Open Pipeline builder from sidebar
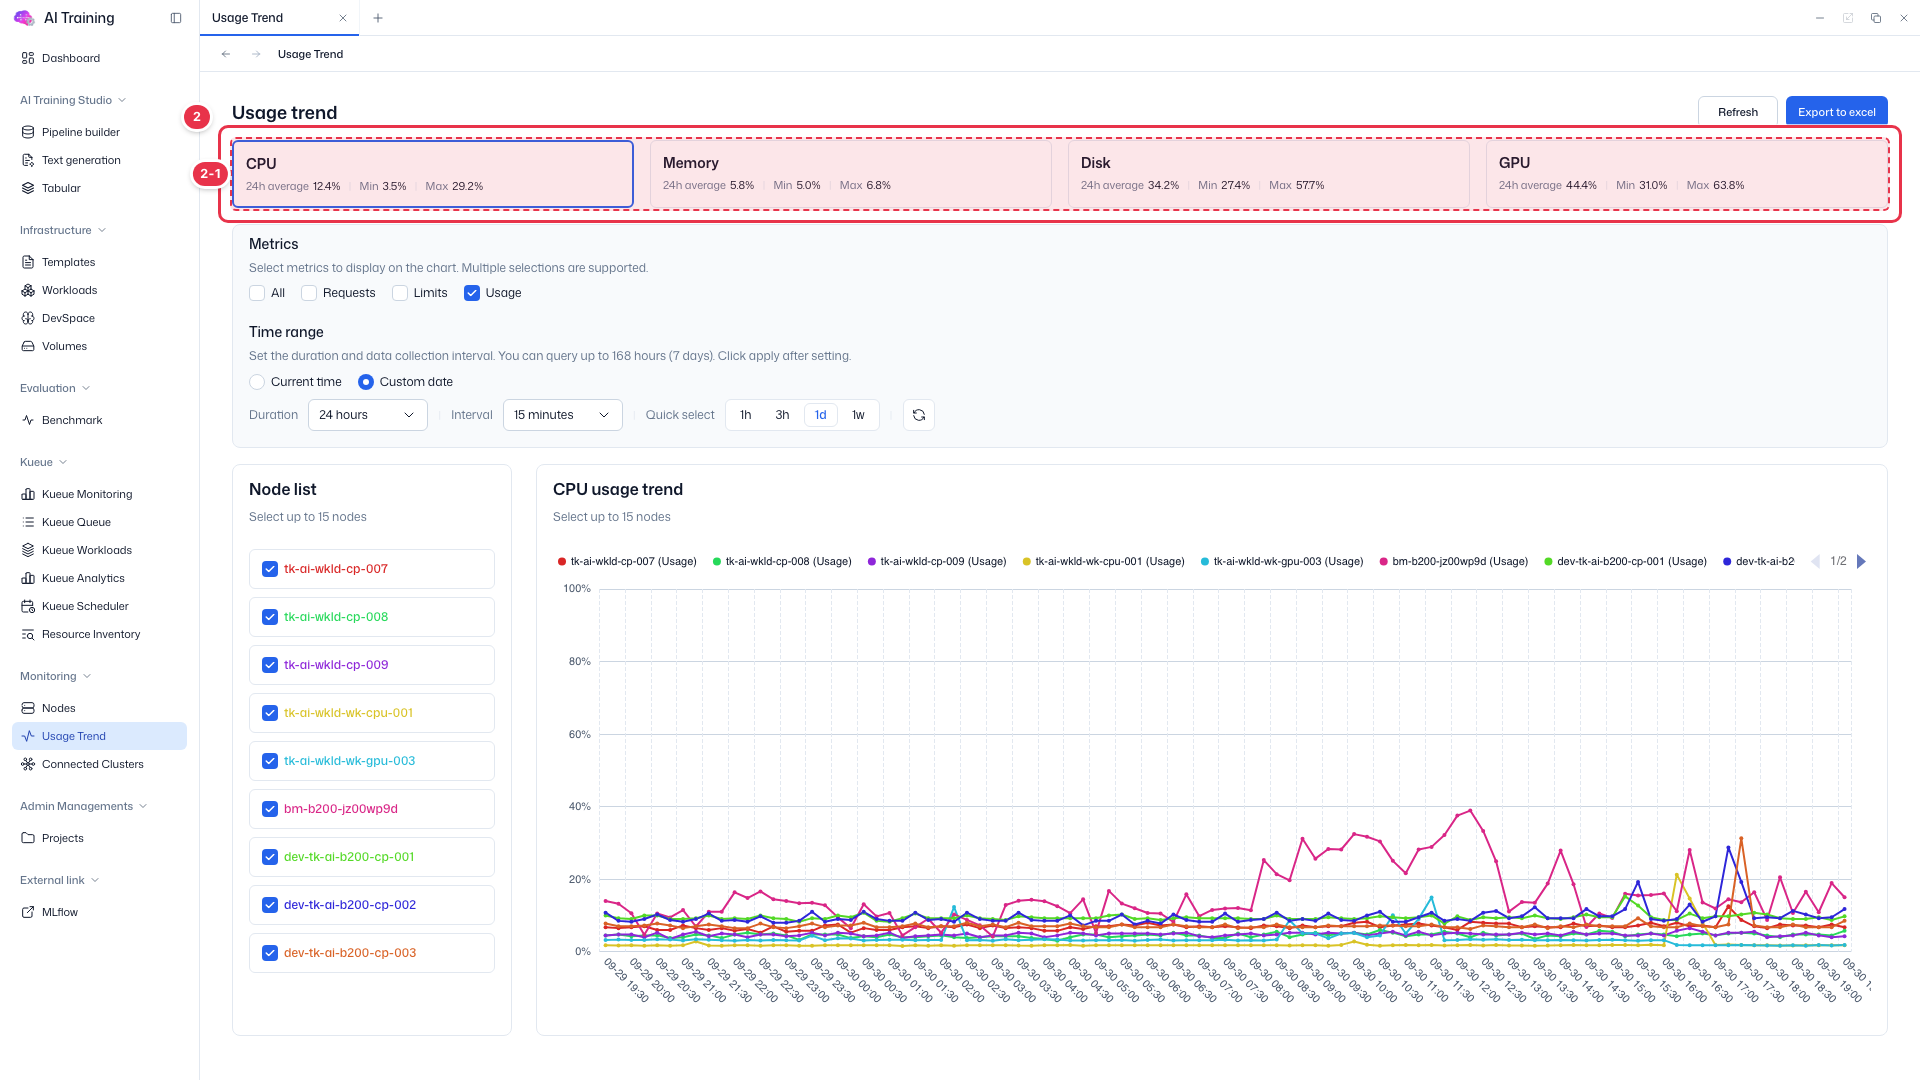 [x=80, y=132]
